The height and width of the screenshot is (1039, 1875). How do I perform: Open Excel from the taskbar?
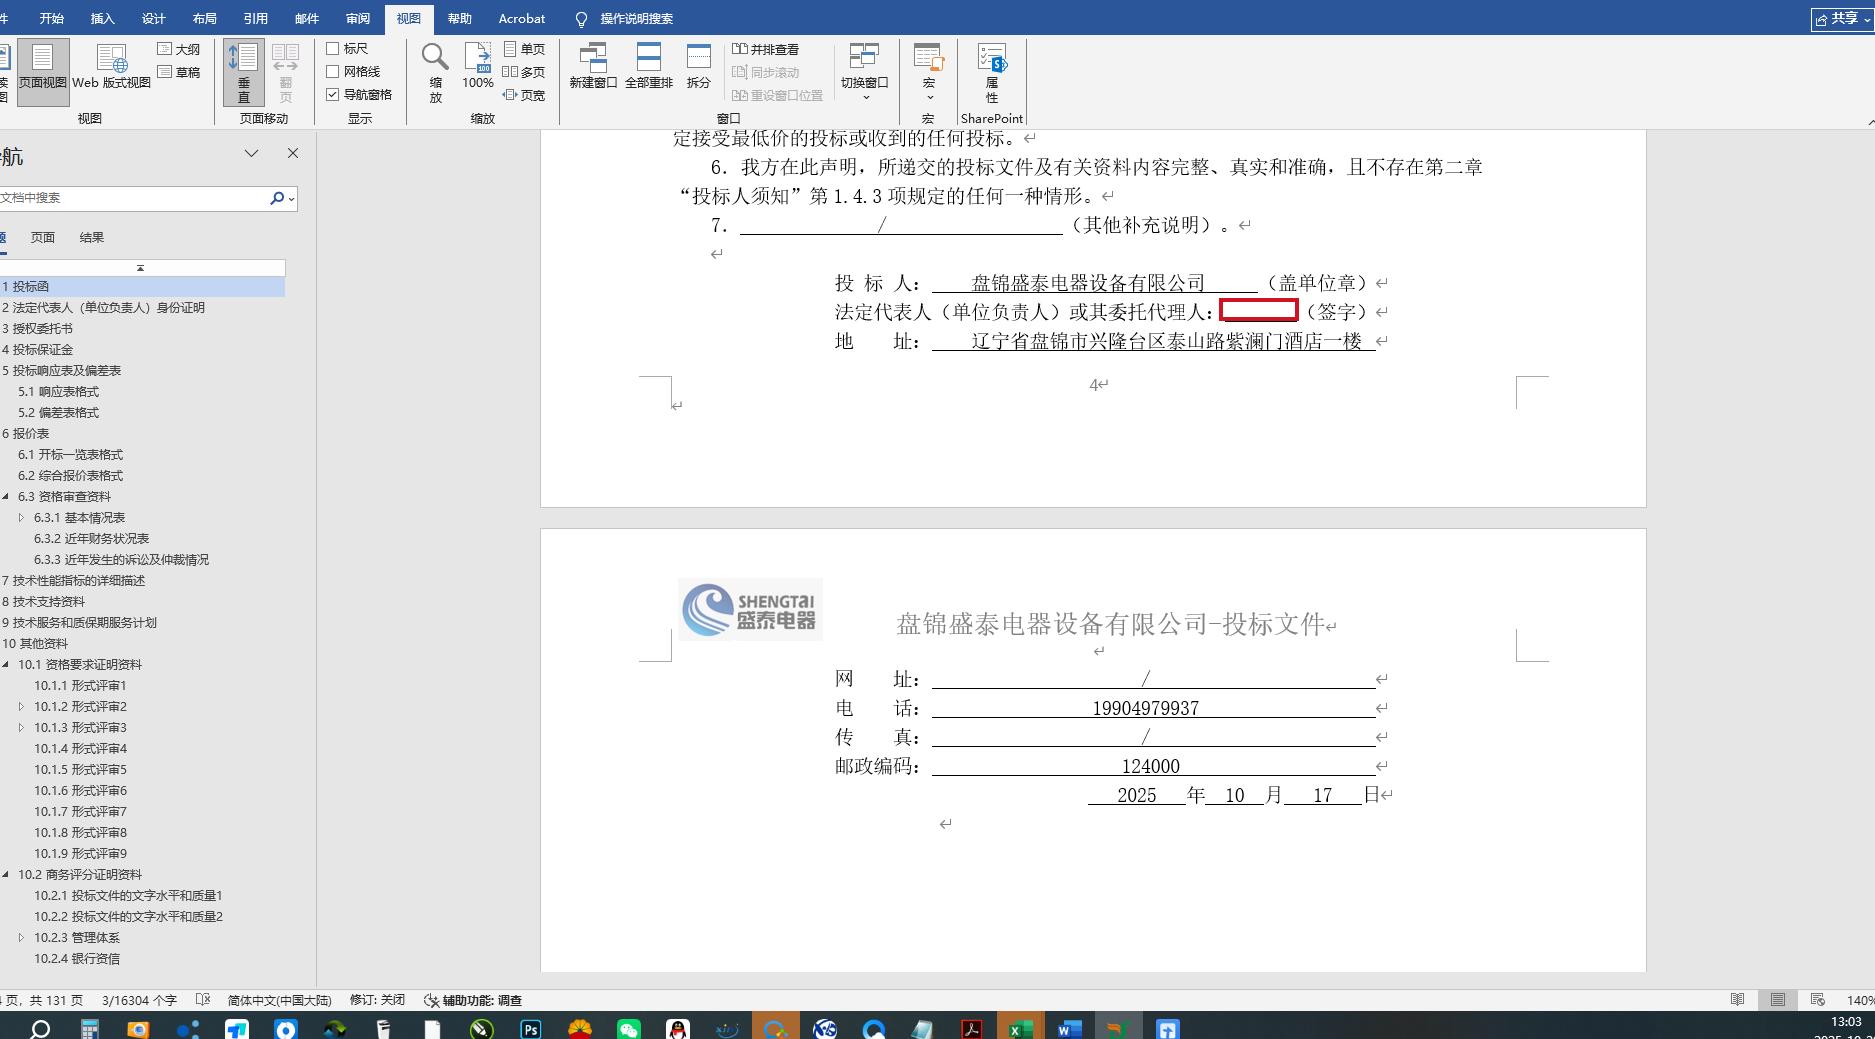coord(1020,1028)
